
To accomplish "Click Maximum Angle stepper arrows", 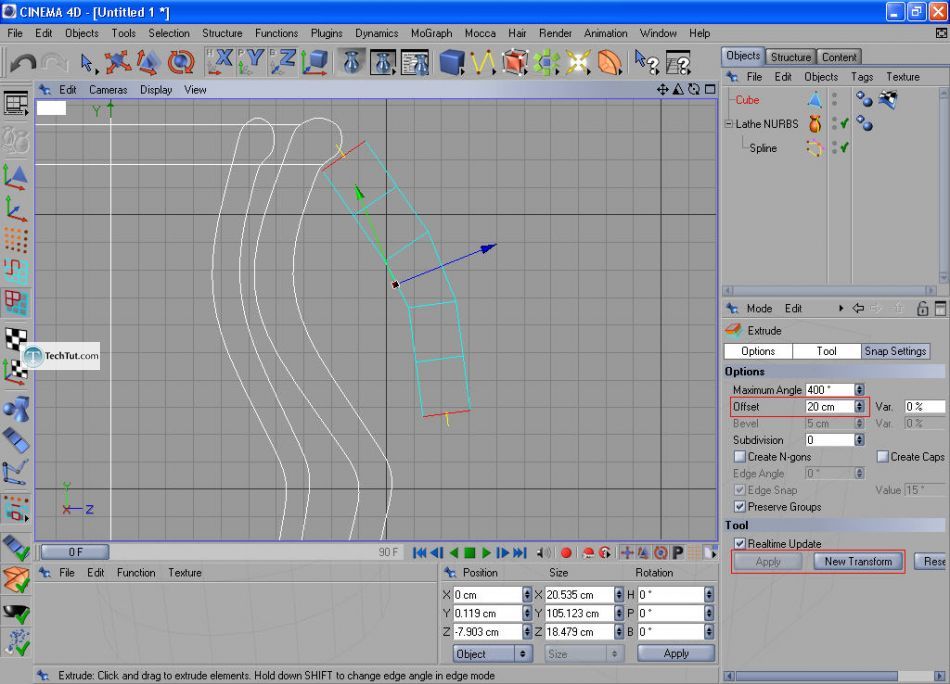I will point(859,390).
